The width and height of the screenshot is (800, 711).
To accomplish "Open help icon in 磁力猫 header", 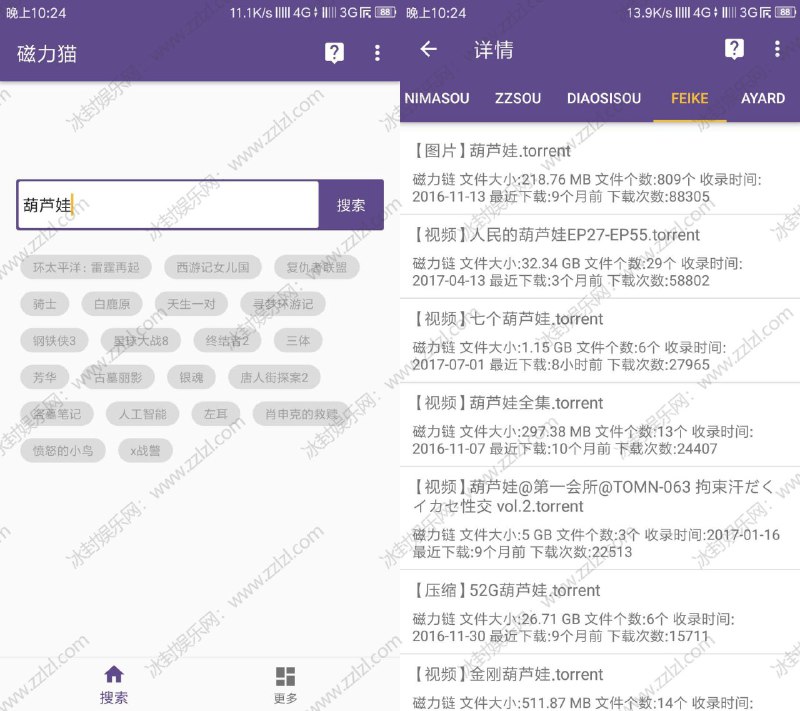I will pos(334,53).
